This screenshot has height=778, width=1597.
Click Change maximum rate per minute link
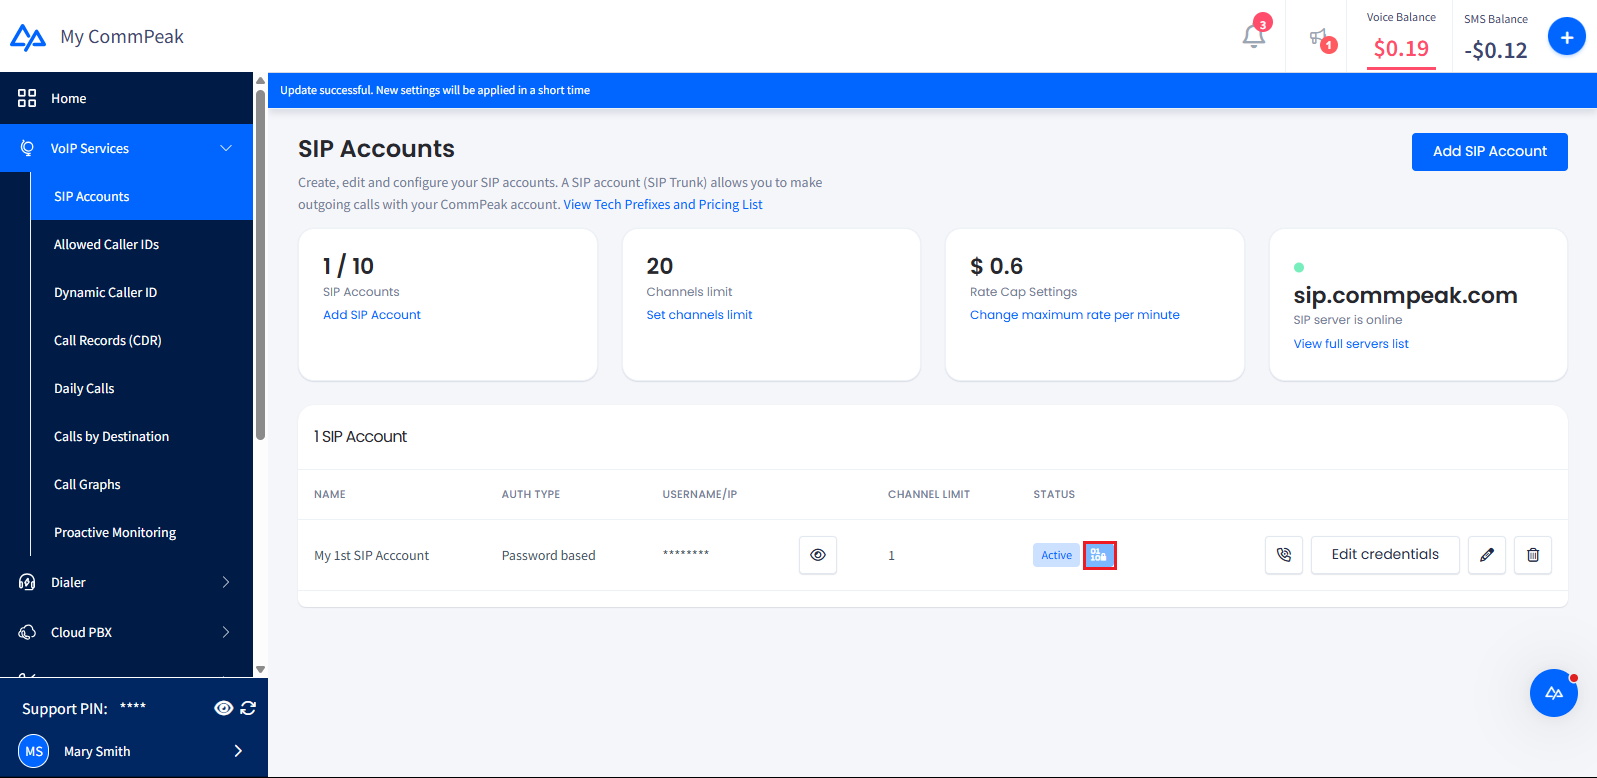point(1075,315)
